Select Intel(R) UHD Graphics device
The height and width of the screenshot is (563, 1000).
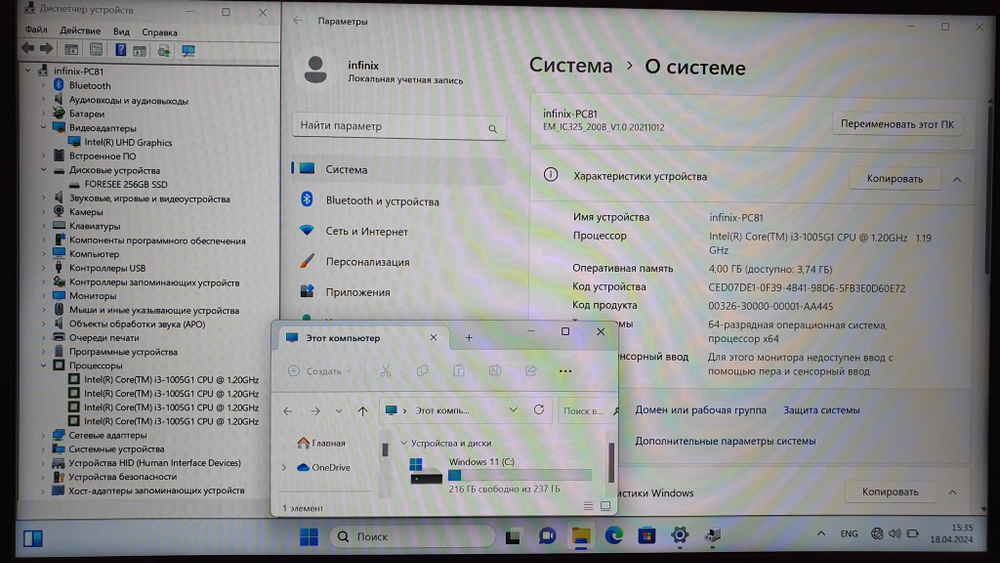[128, 142]
